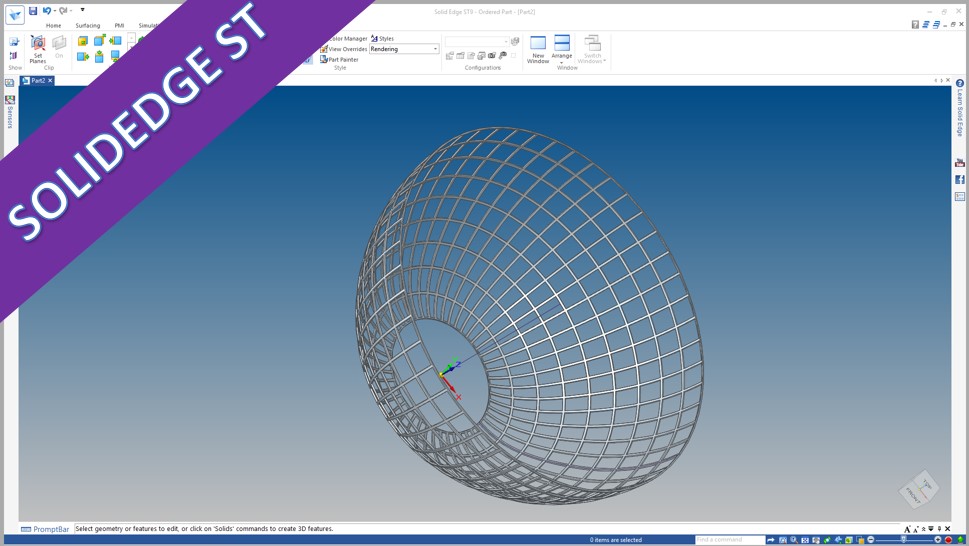969x546 pixels.
Task: Select the Part2 document tab
Action: [35, 80]
